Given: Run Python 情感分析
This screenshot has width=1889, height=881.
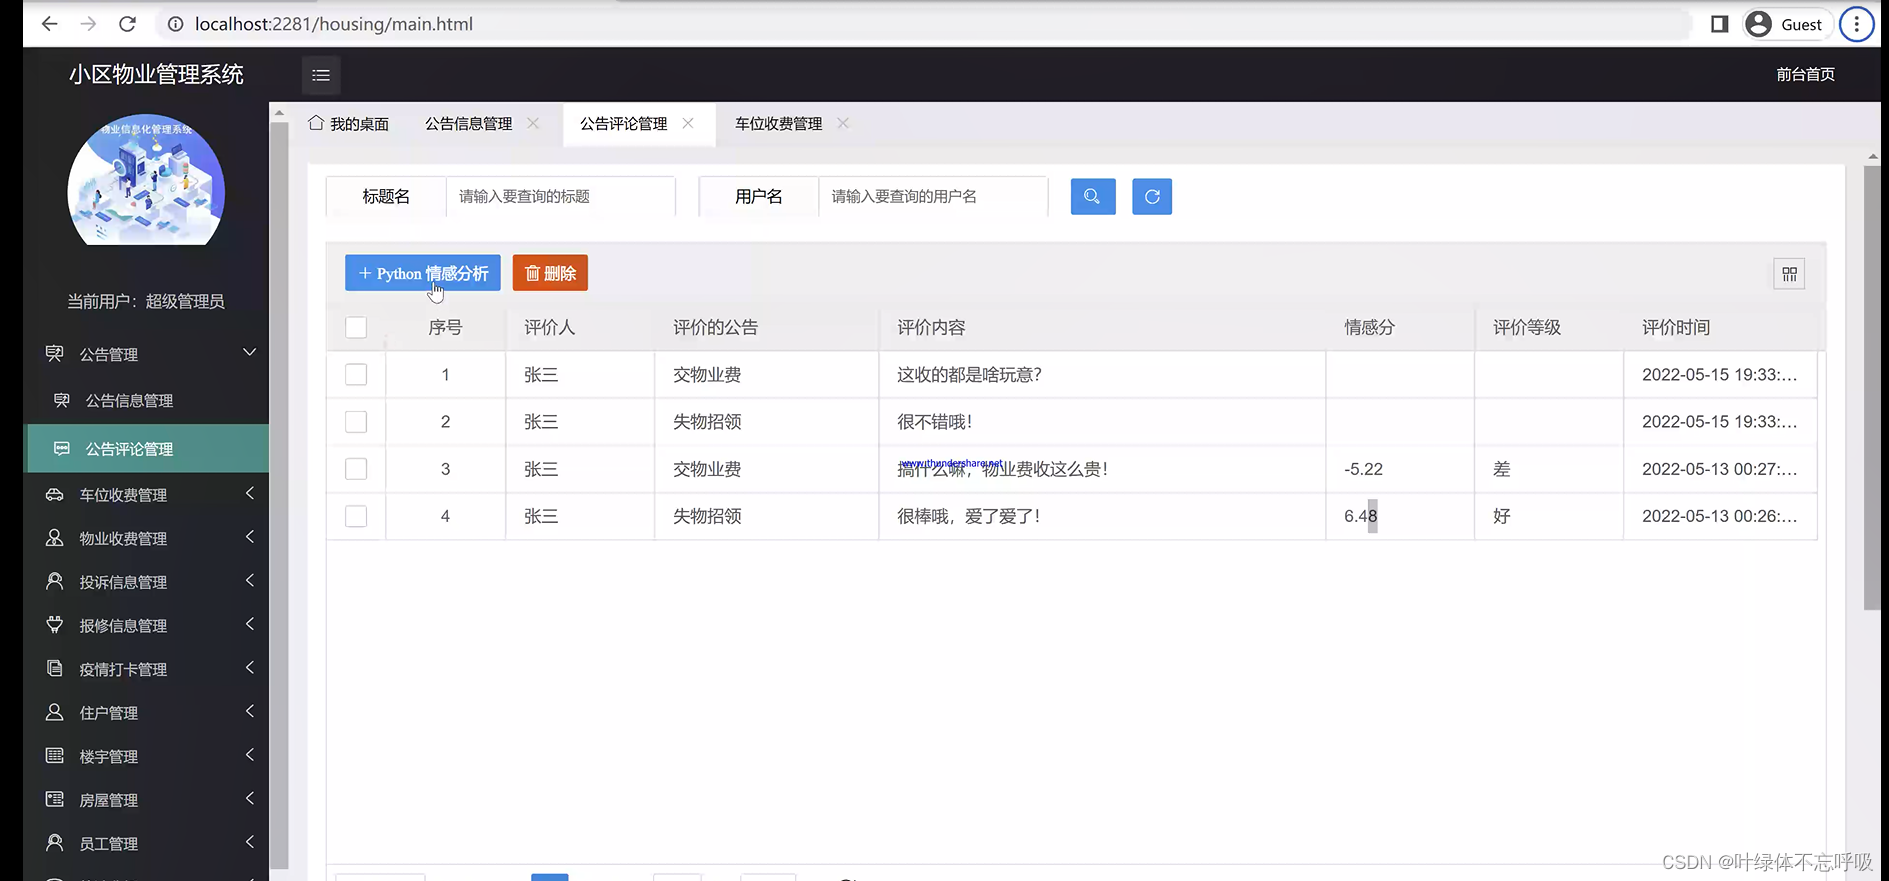Looking at the screenshot, I should click(x=423, y=273).
